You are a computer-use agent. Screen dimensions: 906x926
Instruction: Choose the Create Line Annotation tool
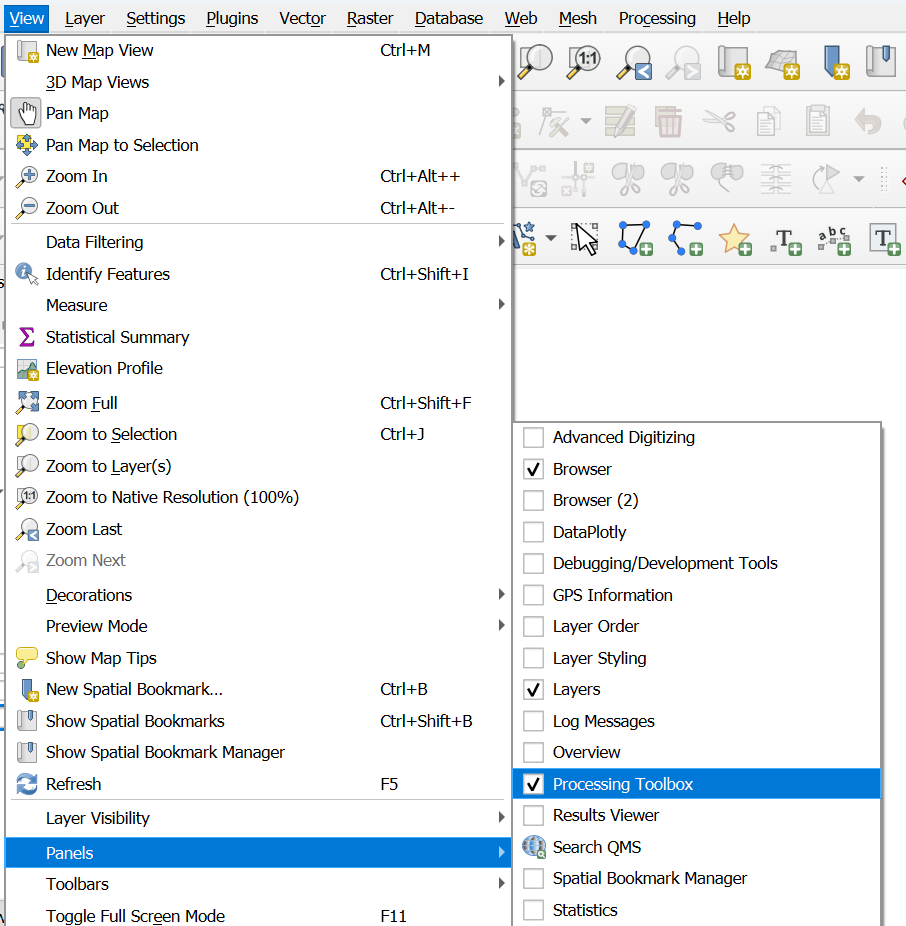pyautogui.click(x=685, y=238)
